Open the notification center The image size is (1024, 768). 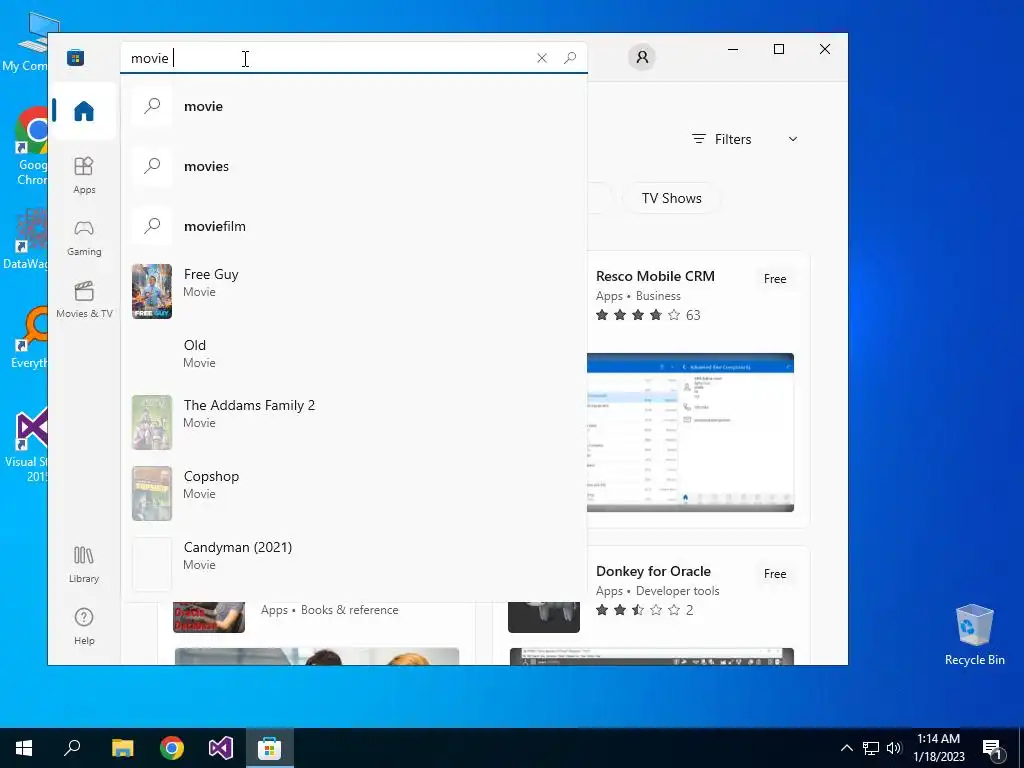pyautogui.click(x=992, y=749)
